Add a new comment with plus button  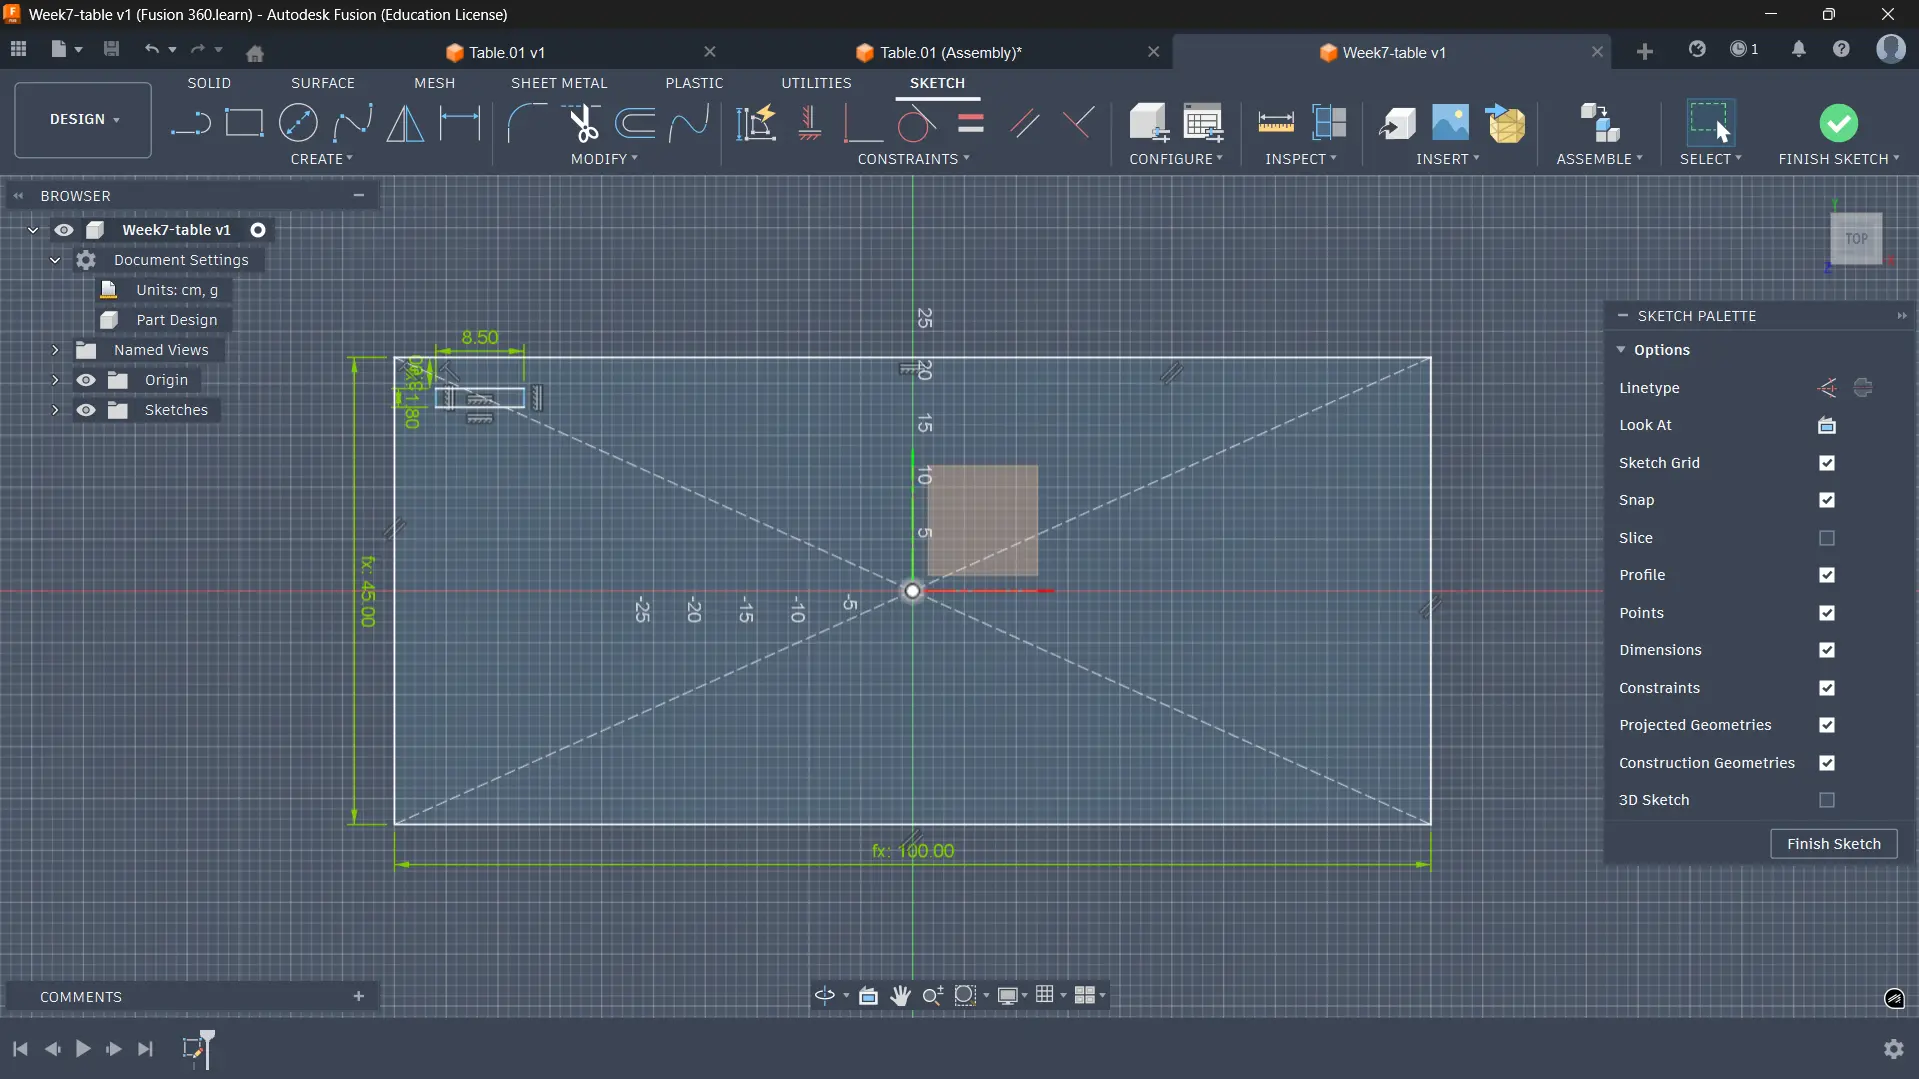coord(359,997)
